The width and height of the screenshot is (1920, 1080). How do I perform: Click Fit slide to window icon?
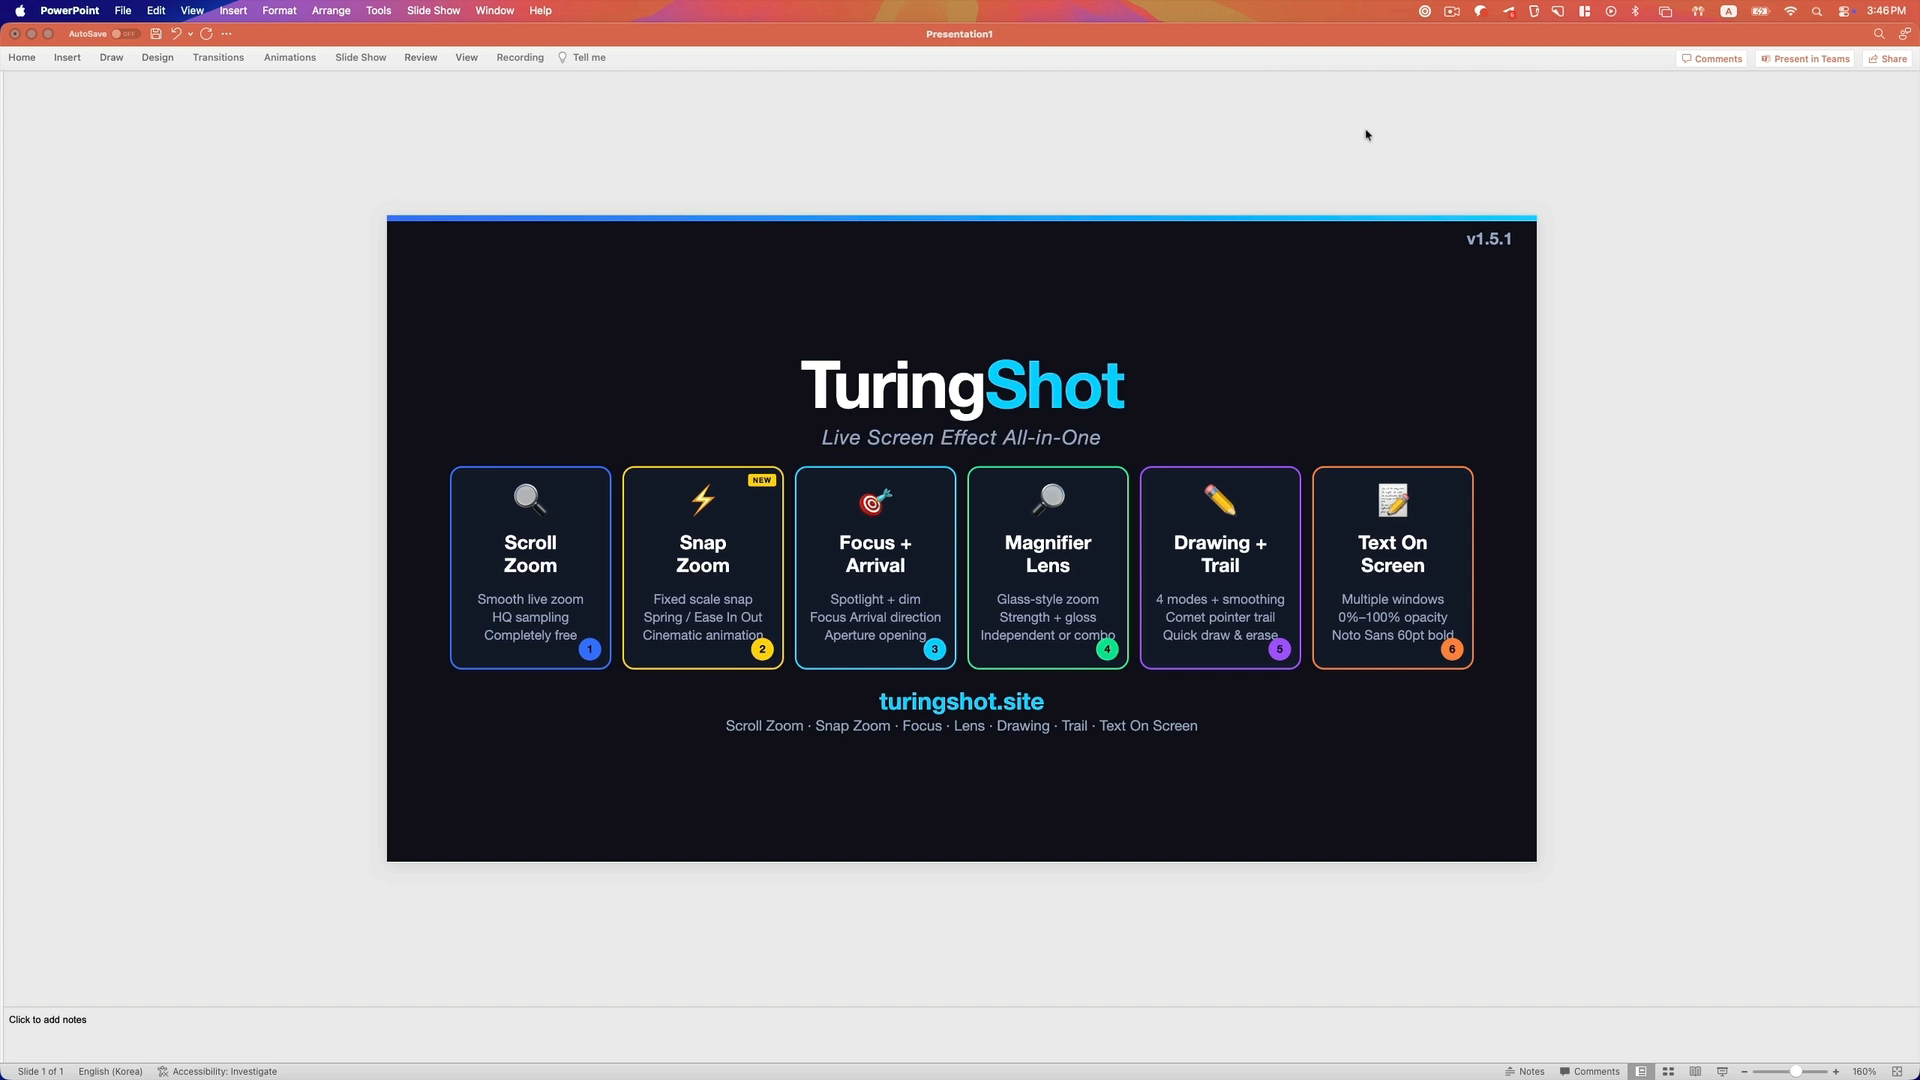[x=1897, y=1071]
